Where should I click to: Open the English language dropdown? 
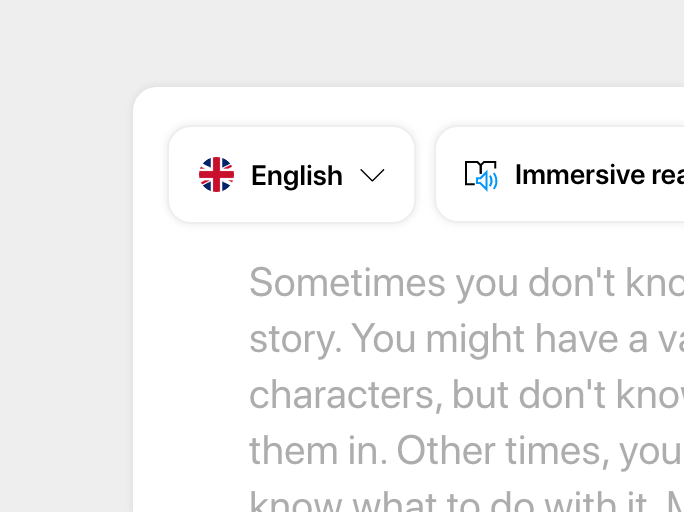point(291,175)
